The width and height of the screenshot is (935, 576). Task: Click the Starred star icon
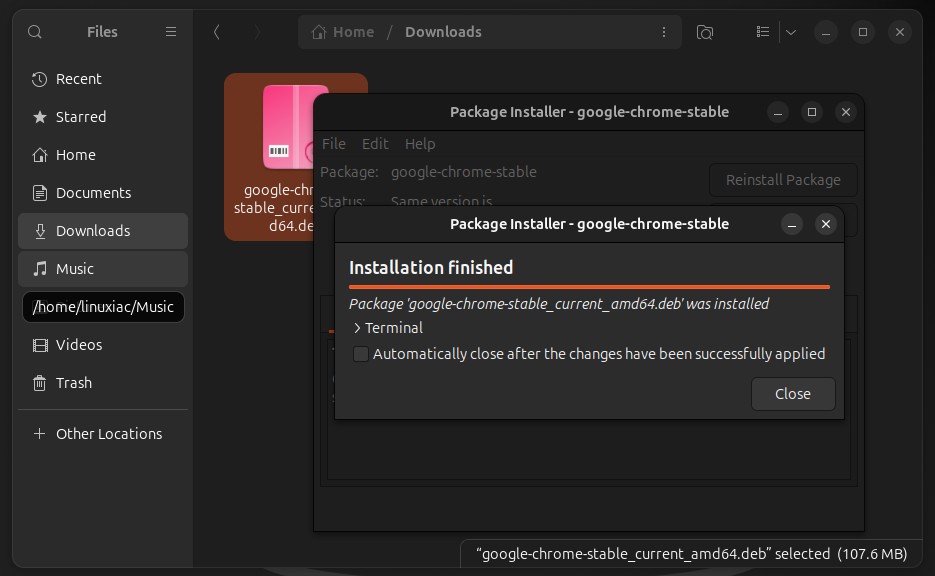(39, 117)
